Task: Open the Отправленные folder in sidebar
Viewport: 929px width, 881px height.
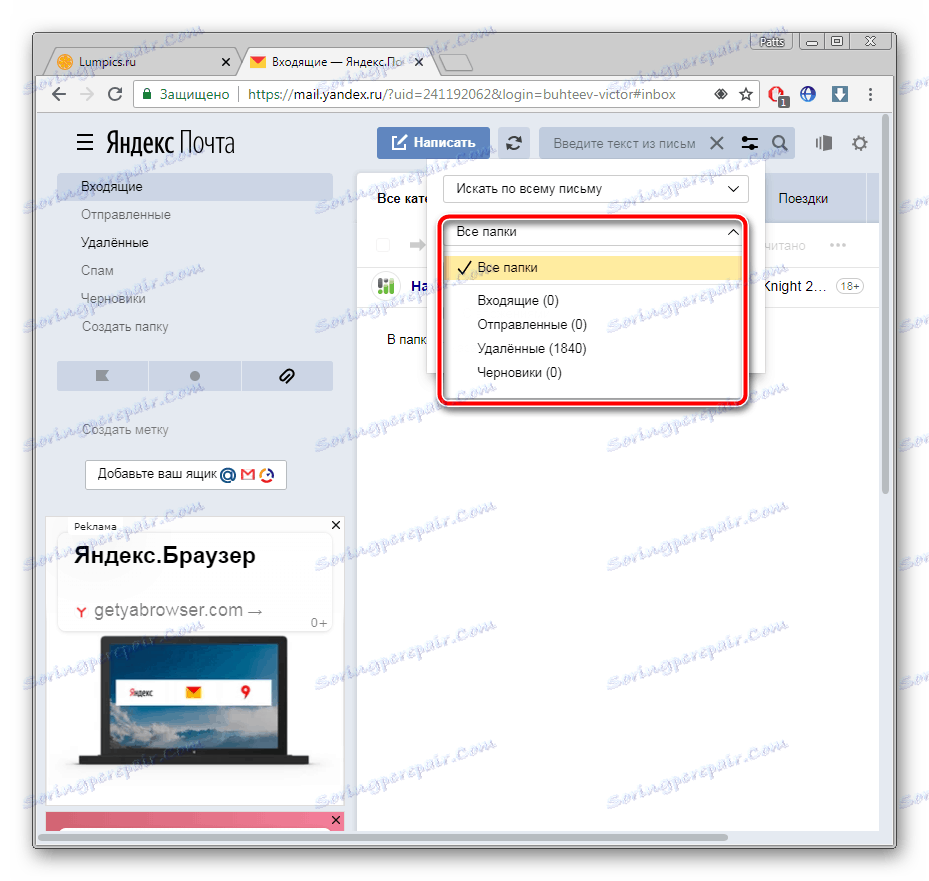Action: [126, 214]
